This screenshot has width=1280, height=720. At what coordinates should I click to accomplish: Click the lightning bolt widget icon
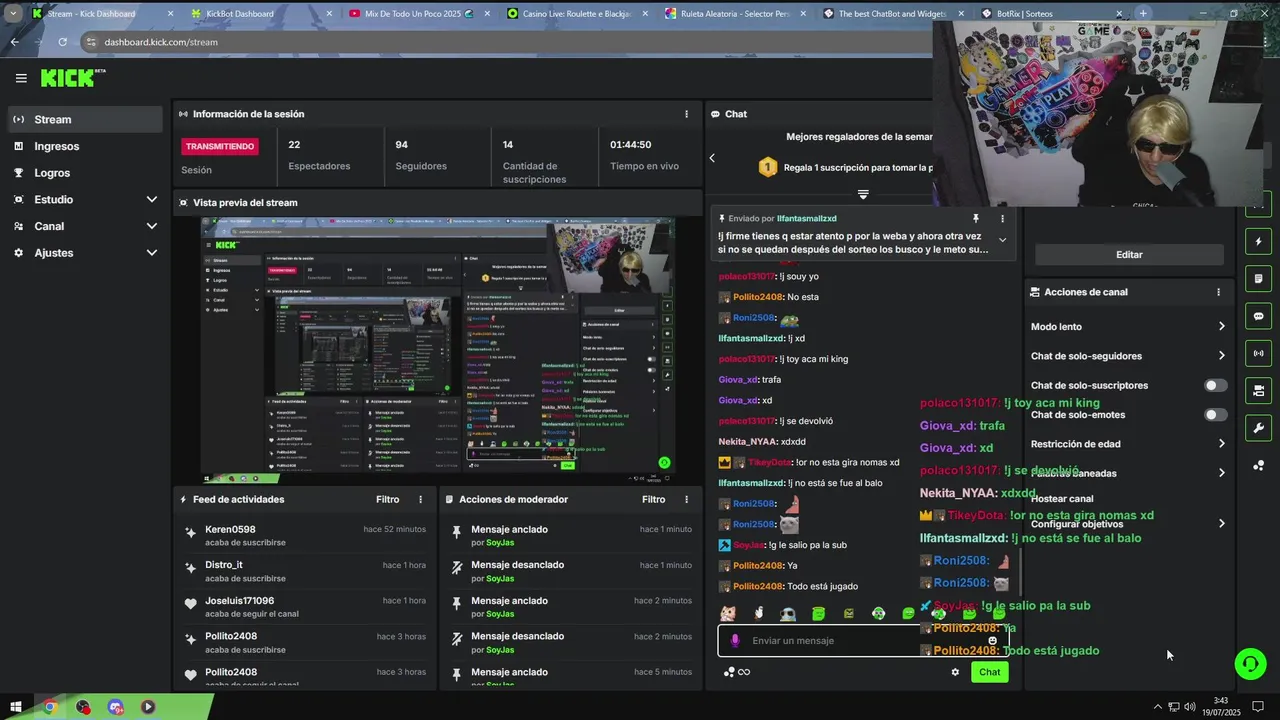pos(1258,241)
